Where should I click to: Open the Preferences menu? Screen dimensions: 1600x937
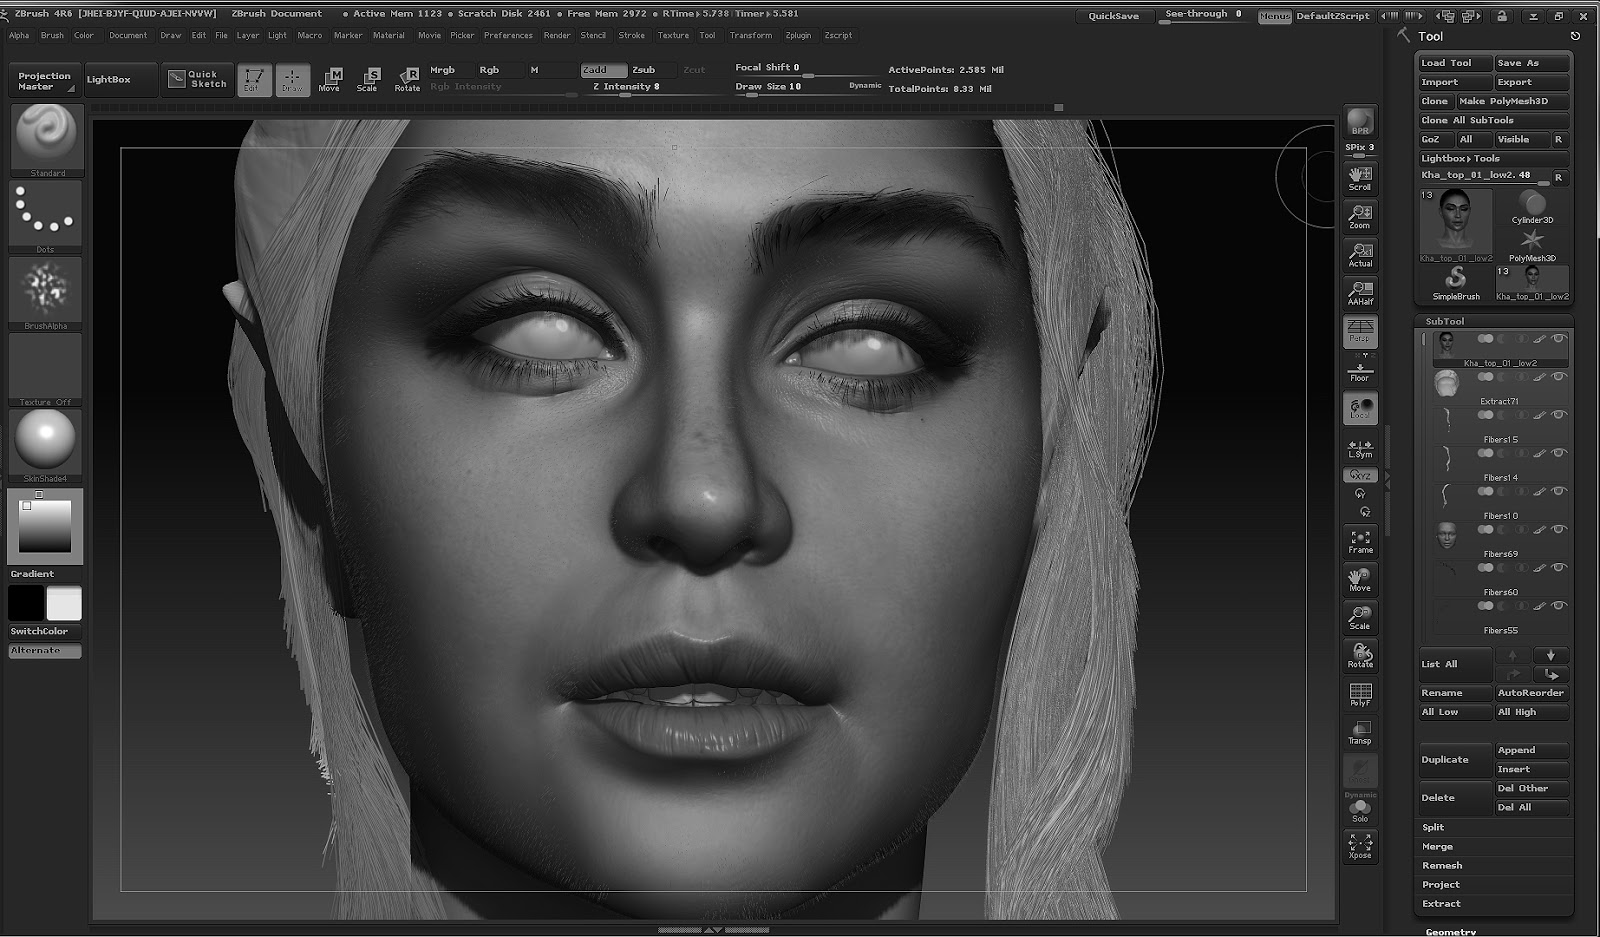coord(508,35)
